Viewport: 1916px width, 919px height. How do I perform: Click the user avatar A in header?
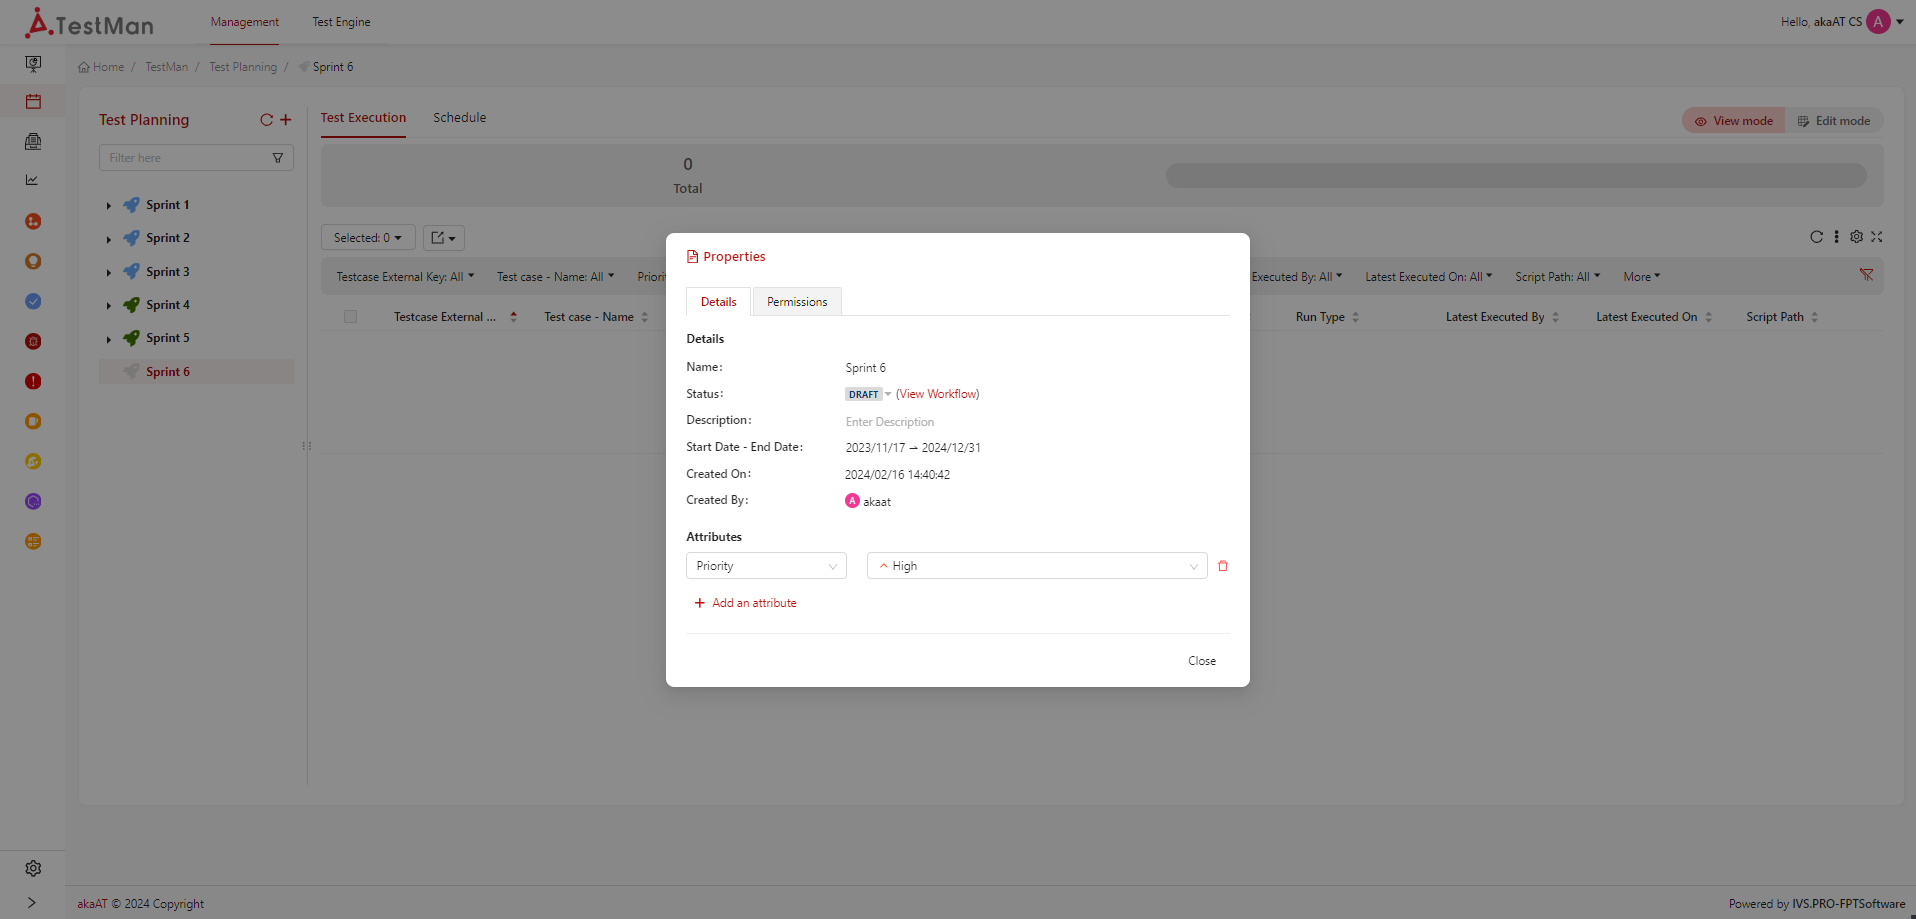click(x=1878, y=21)
